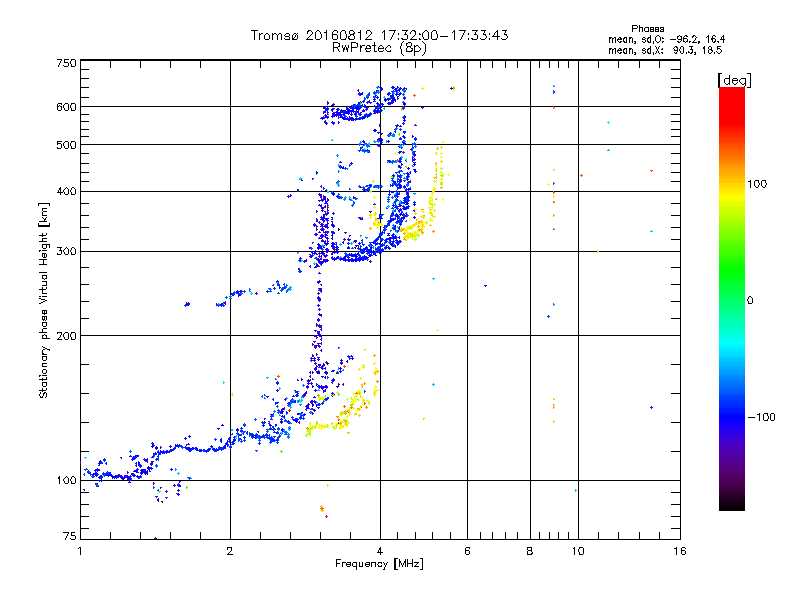Click the colorbar tick label '0'
Screen dimensions: 800x600
click(x=750, y=301)
